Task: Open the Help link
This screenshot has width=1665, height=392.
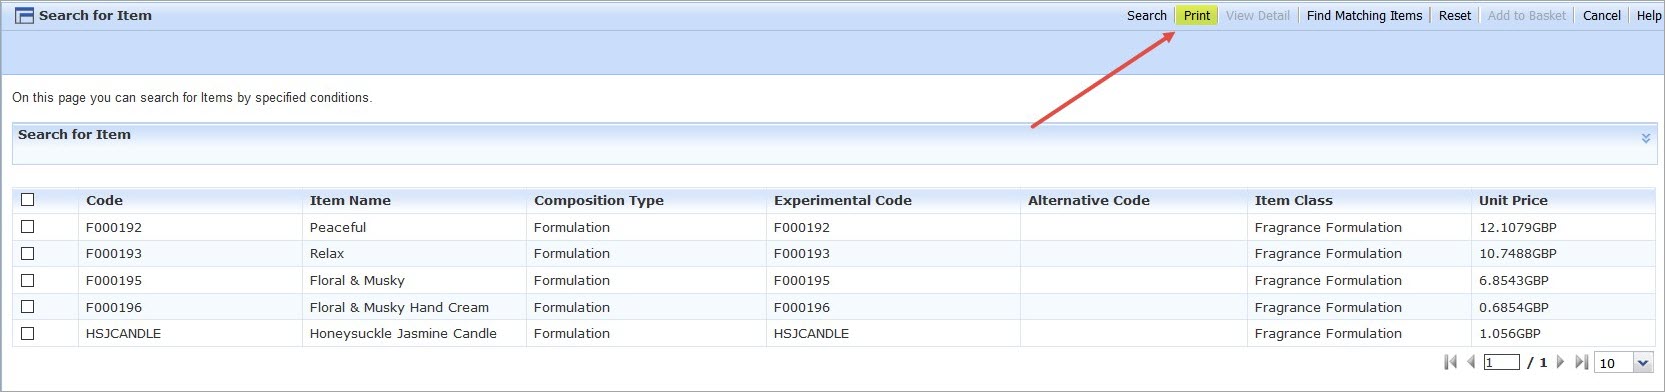Action: tap(1649, 15)
